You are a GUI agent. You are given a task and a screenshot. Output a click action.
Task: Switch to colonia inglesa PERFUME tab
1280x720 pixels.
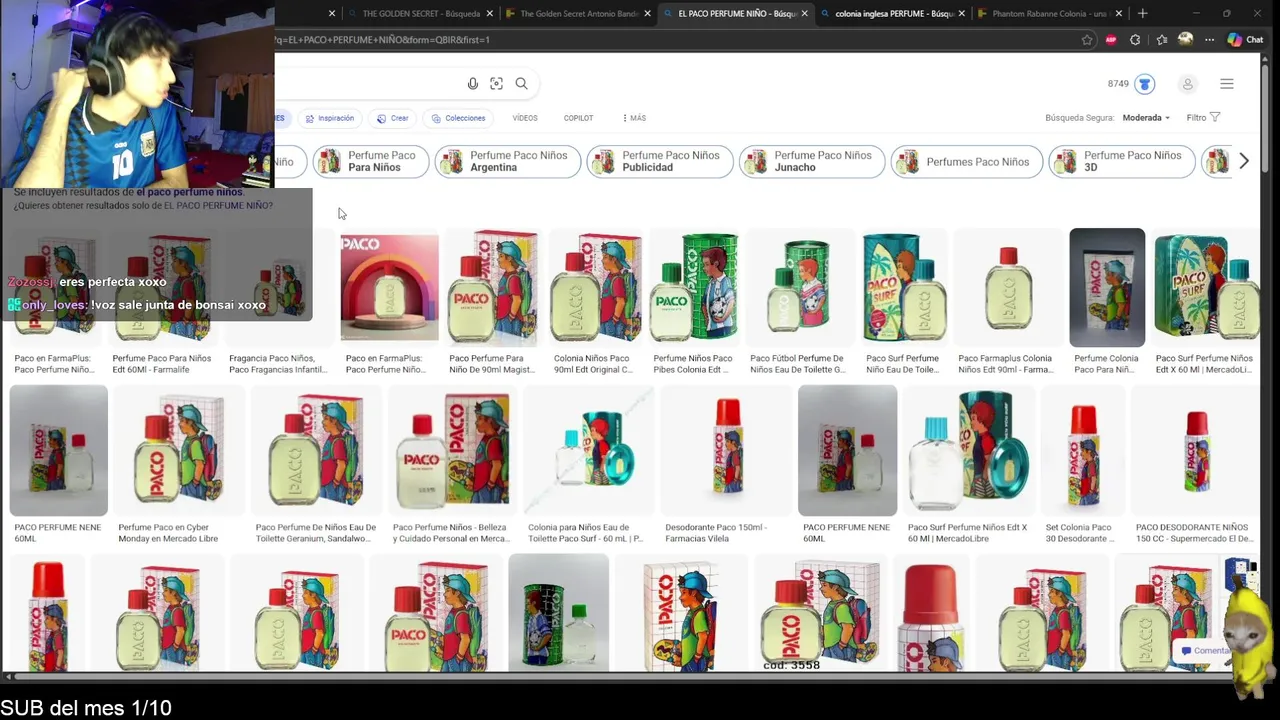(x=892, y=13)
